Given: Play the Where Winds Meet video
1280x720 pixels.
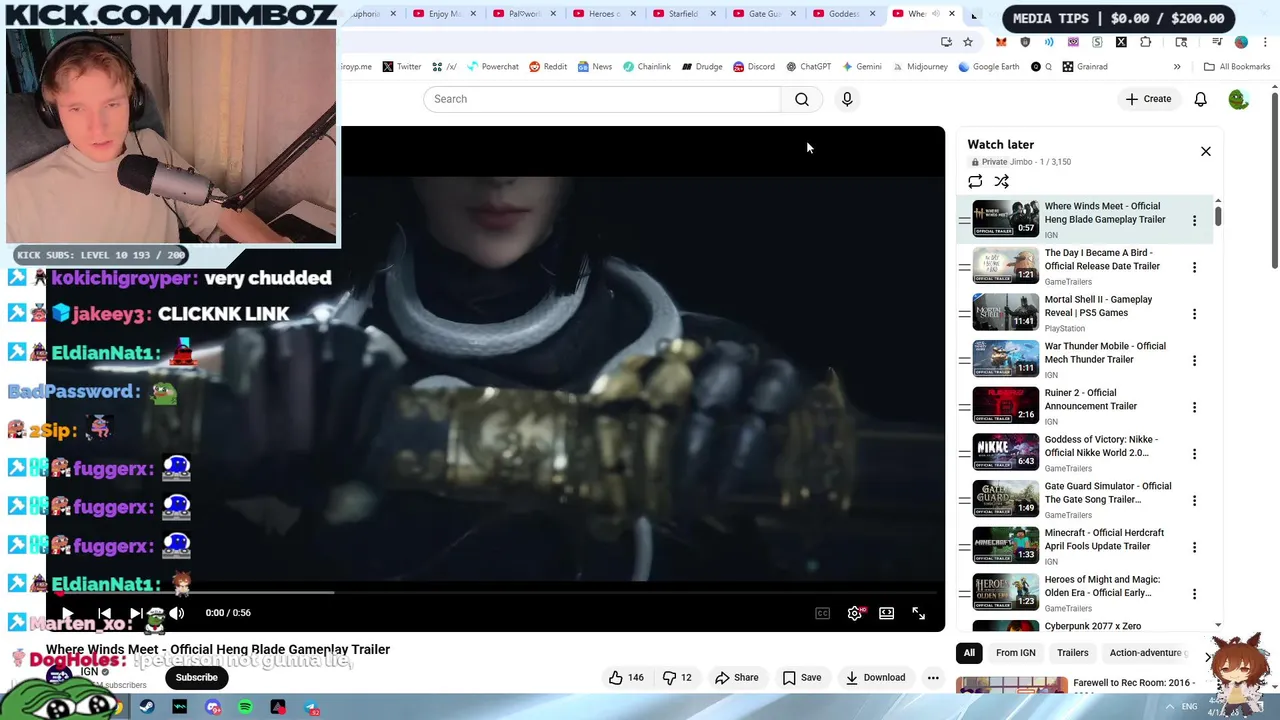Looking at the screenshot, I should point(67,613).
